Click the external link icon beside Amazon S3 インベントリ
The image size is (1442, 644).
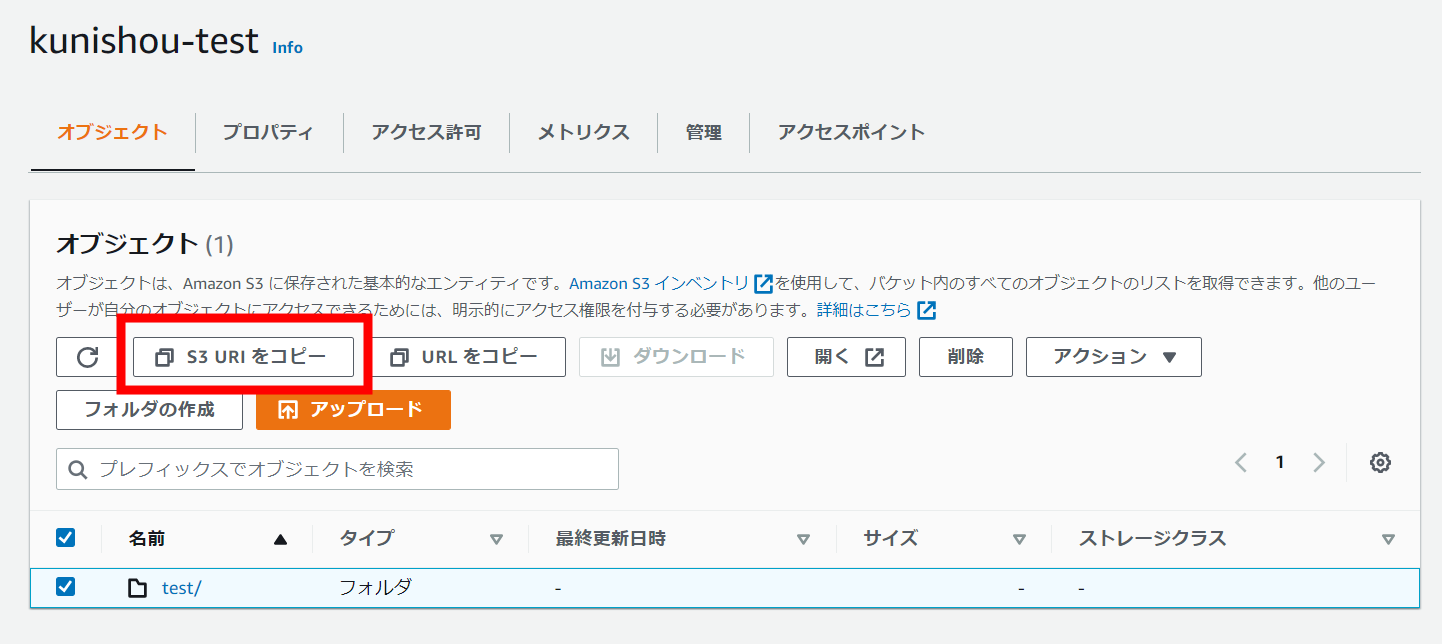(x=762, y=283)
